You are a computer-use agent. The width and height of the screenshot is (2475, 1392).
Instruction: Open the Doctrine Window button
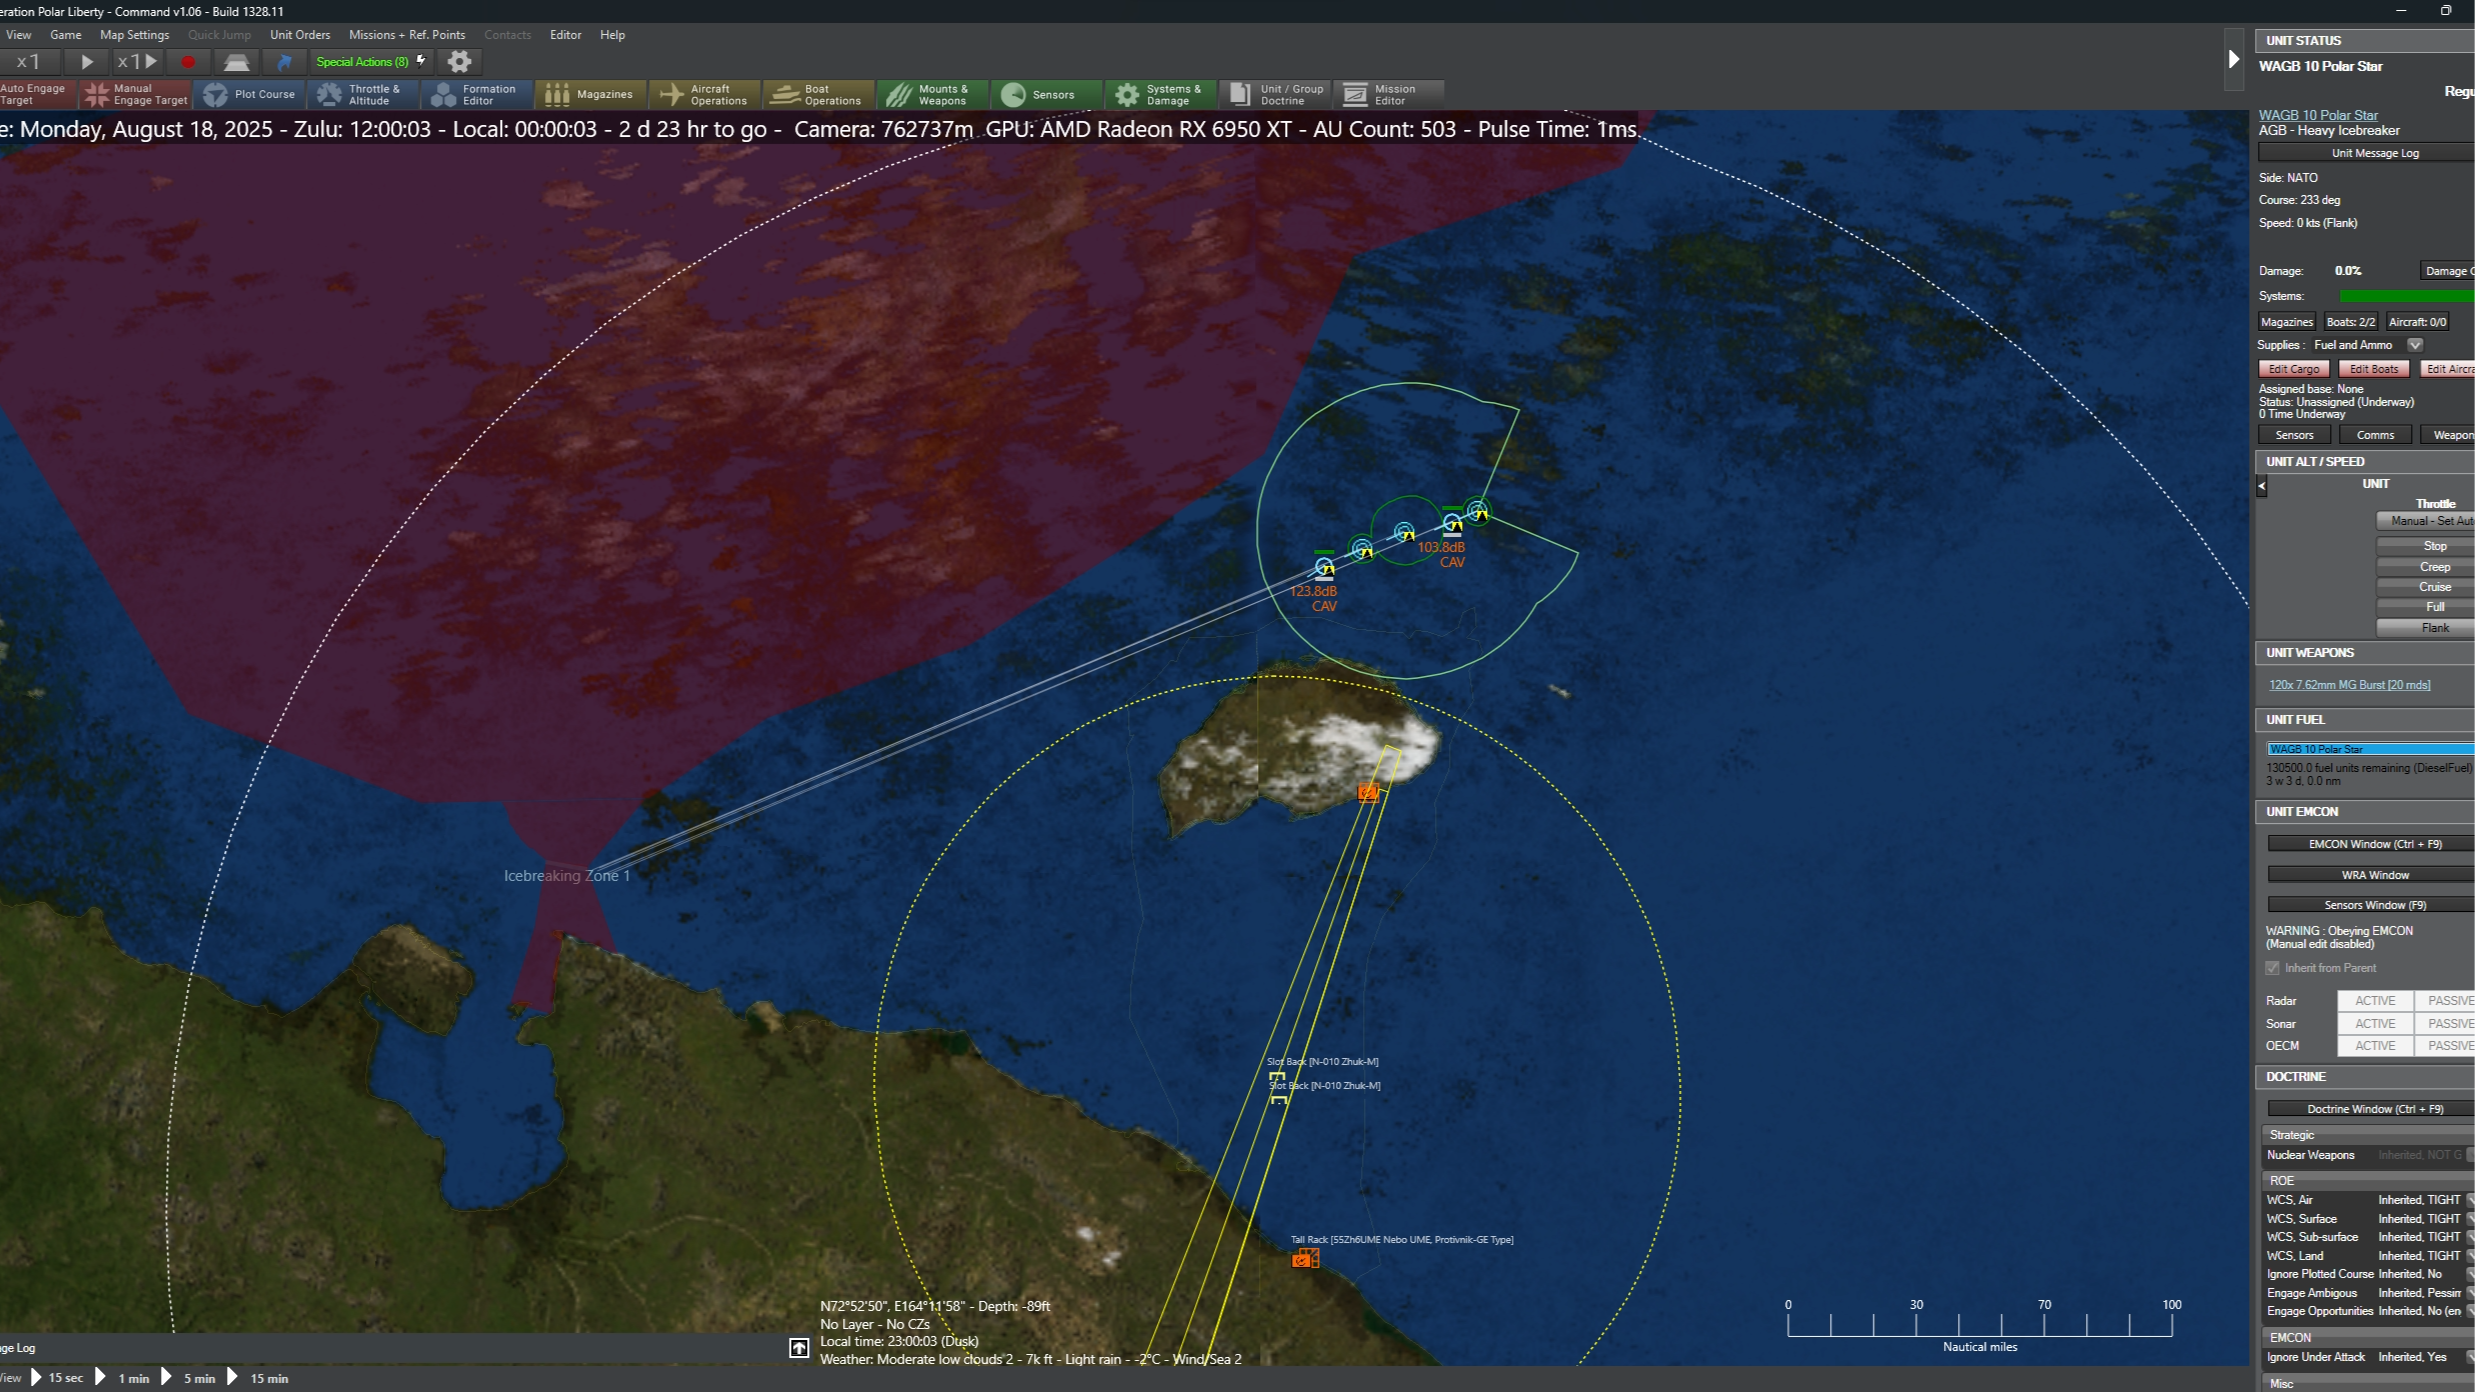click(2374, 1109)
